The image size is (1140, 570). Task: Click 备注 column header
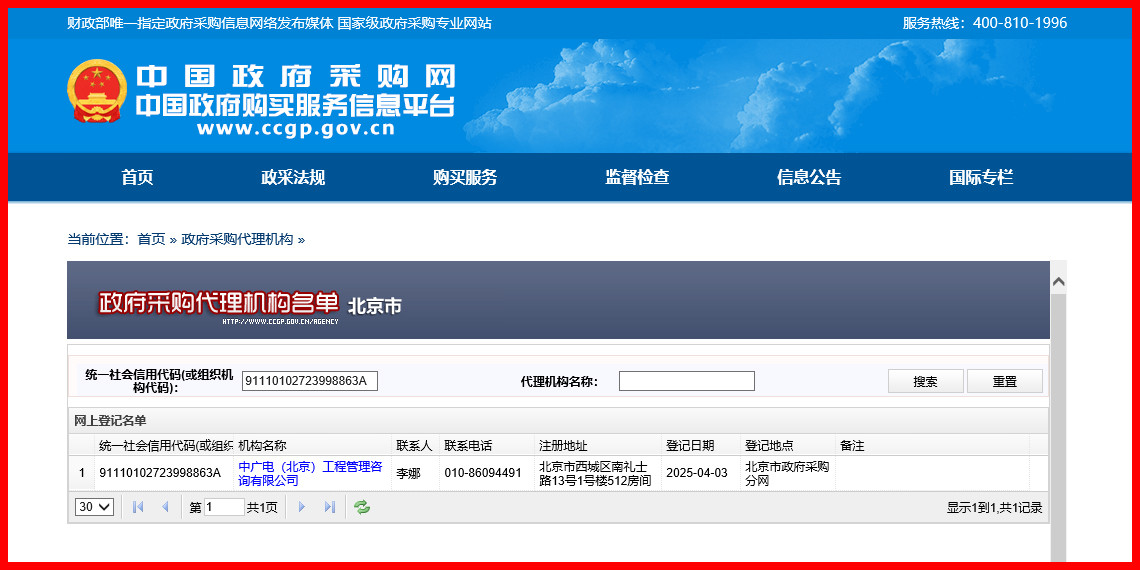pyautogui.click(x=932, y=446)
